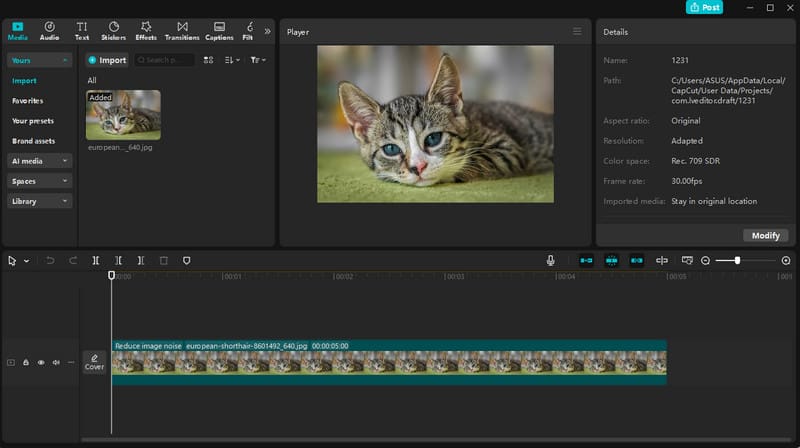Add a marker with shield icon

coord(187,261)
